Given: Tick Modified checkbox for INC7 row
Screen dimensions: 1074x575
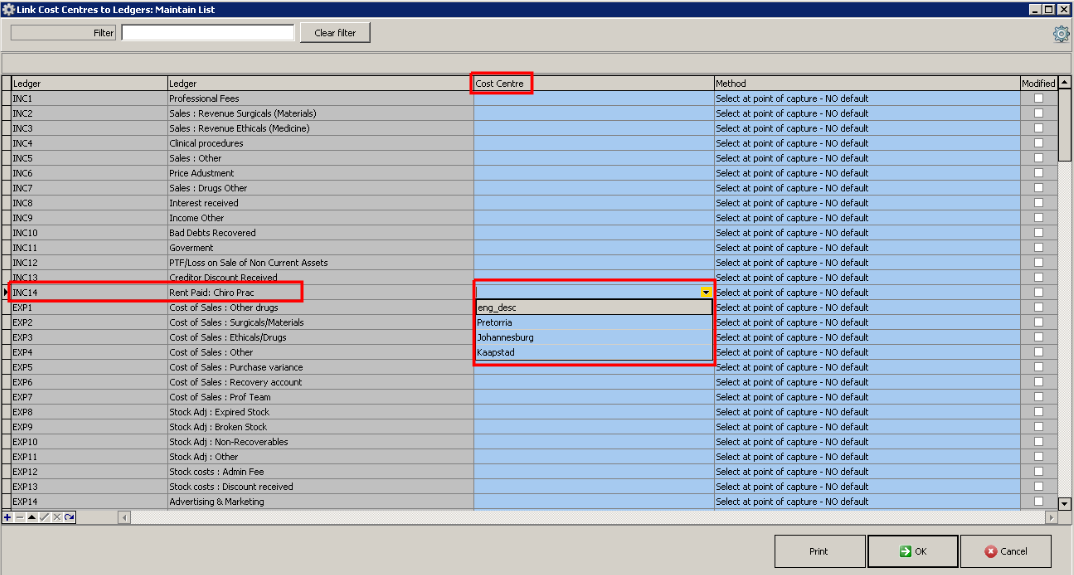Looking at the screenshot, I should (1038, 188).
